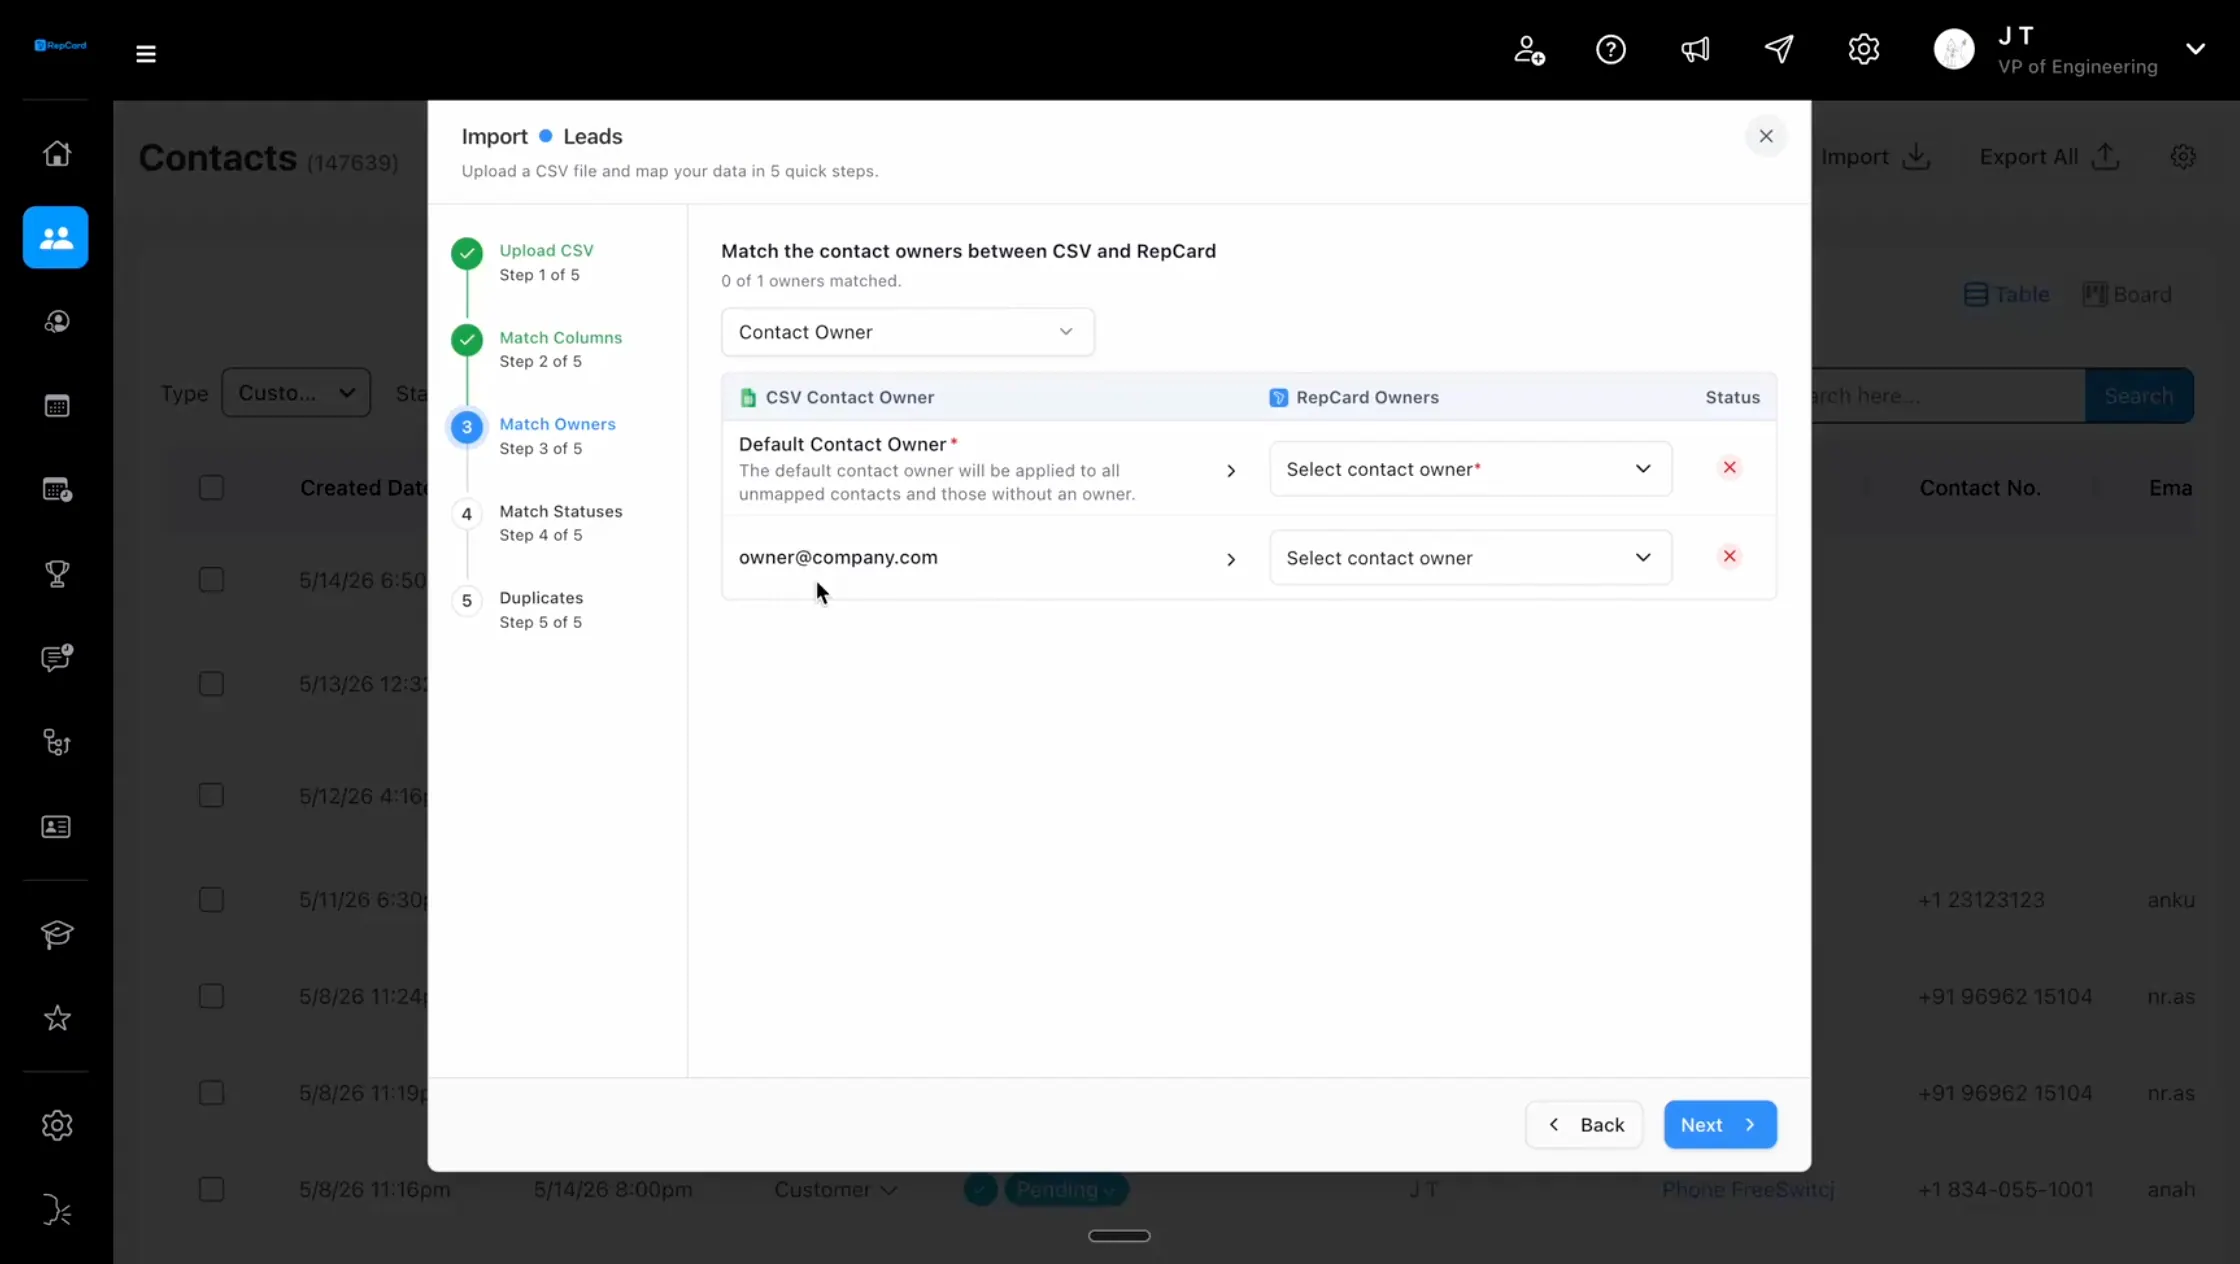Open the calendar settings sidebar icon
Screen dimensions: 2240x1264
(x=57, y=490)
